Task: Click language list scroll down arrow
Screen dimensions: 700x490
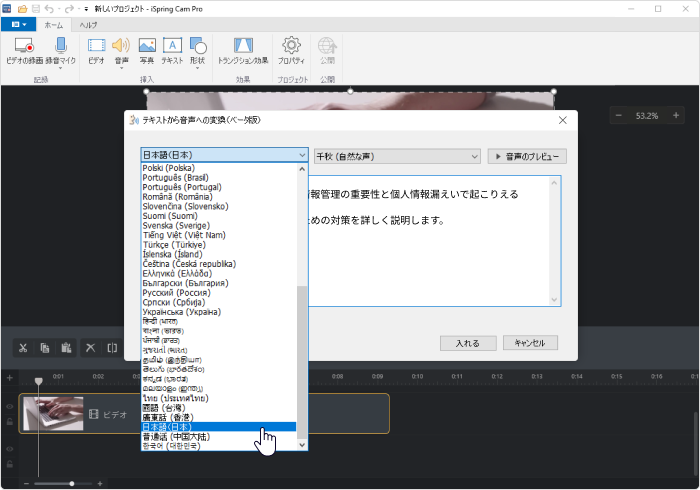Action: coord(302,445)
